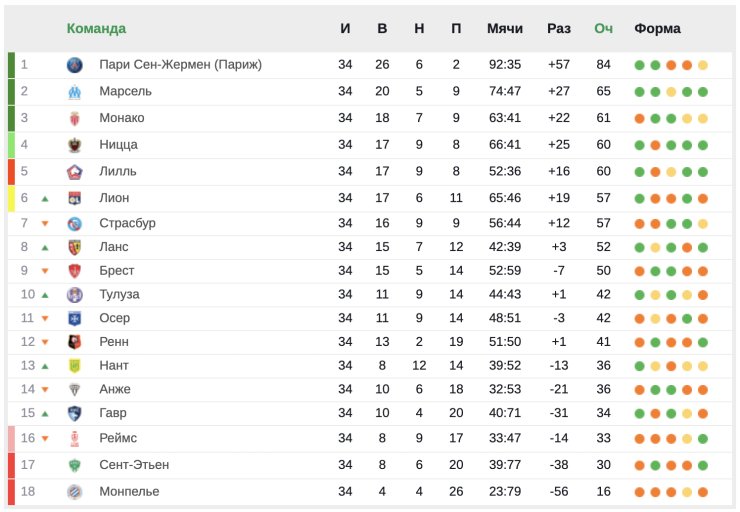This screenshot has width=740, height=512.
Task: Sort table by Команда column header
Action: (96, 28)
